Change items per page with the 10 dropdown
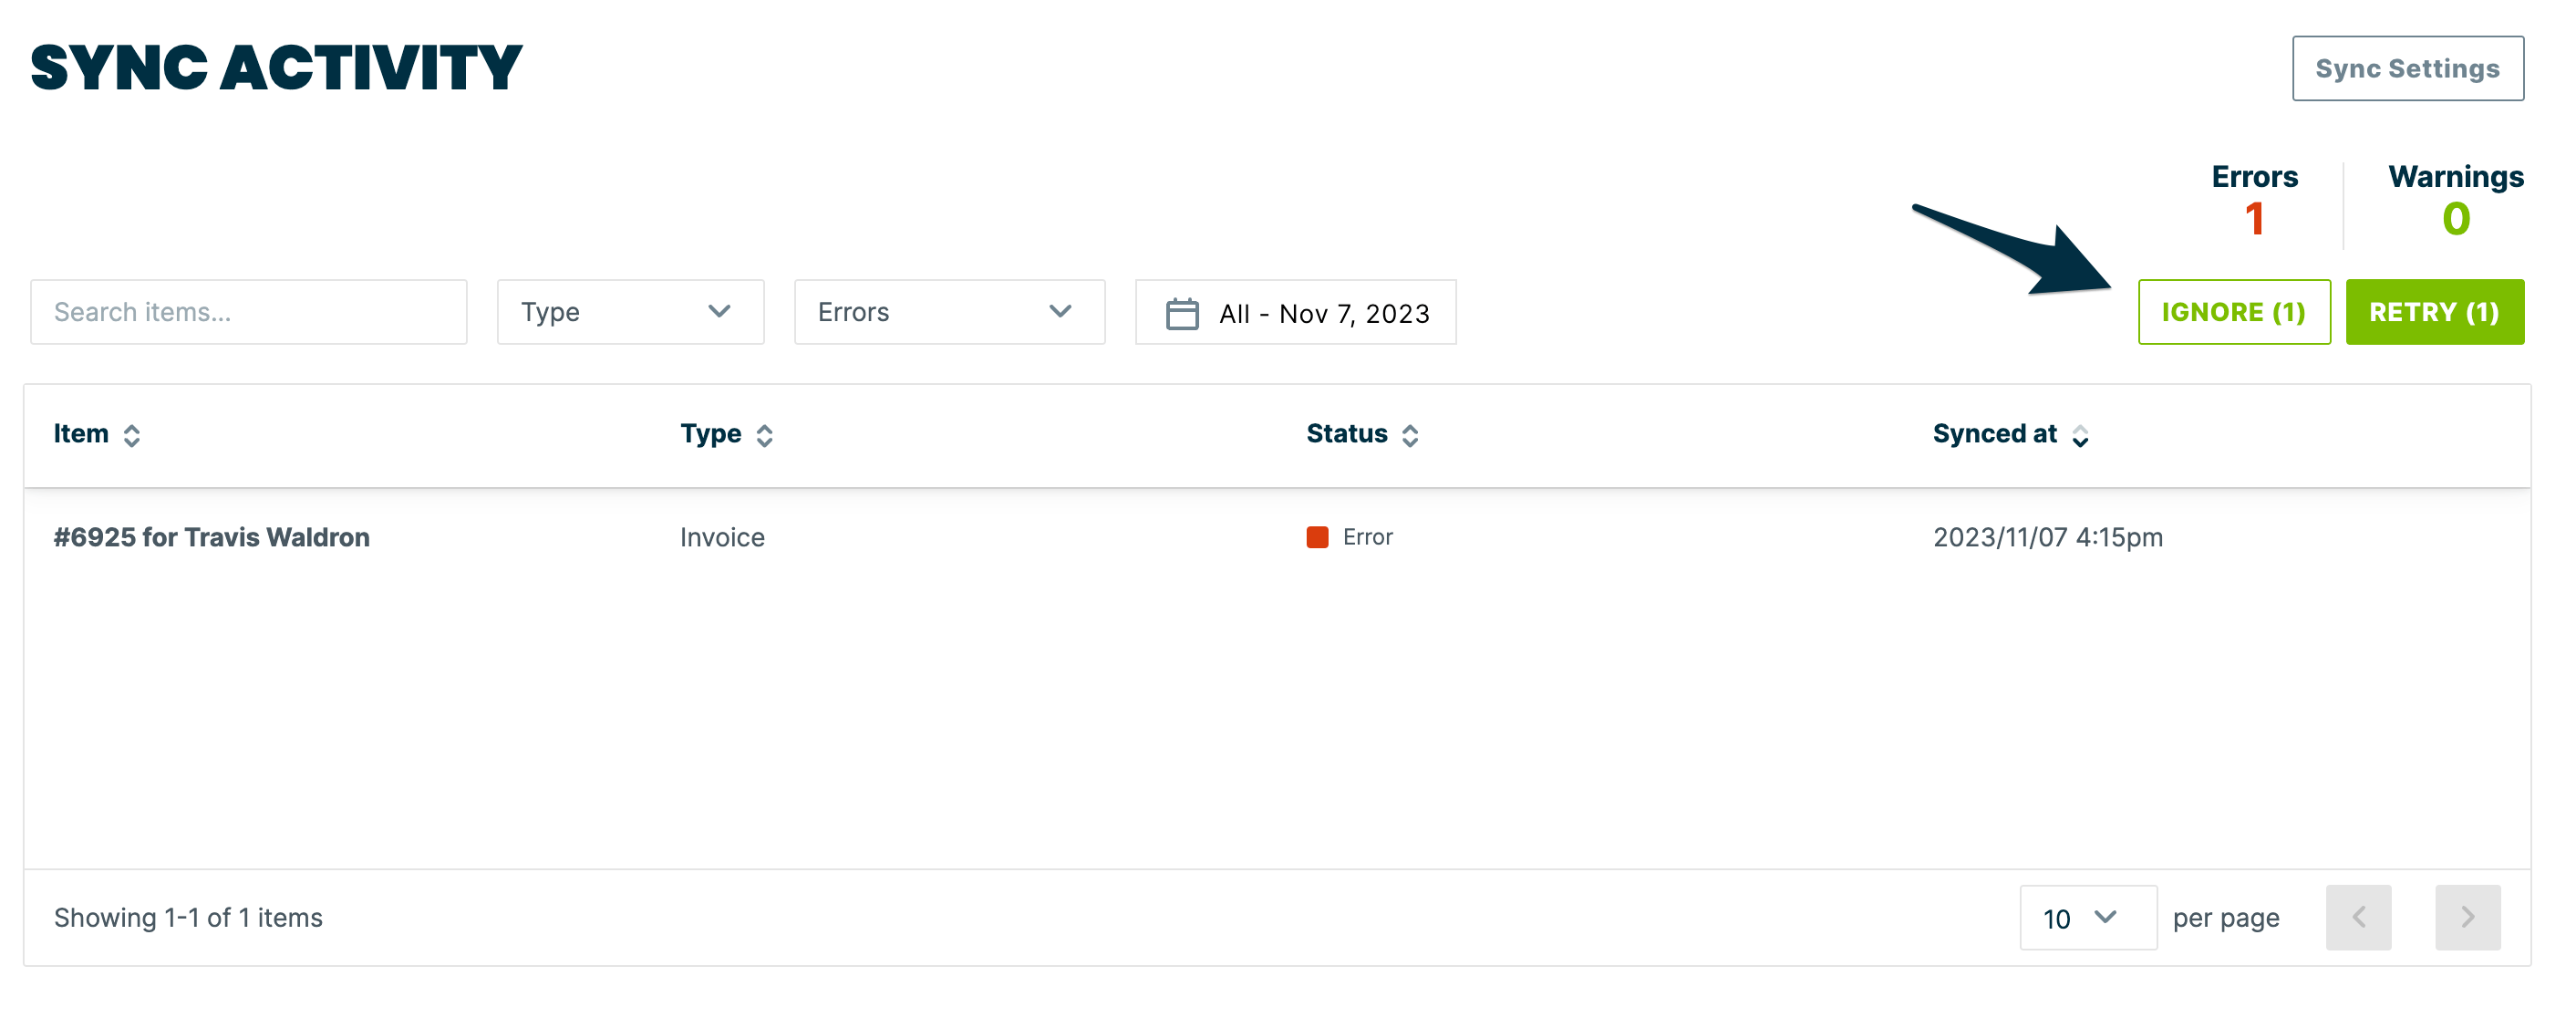The height and width of the screenshot is (1018, 2576). [x=2086, y=917]
